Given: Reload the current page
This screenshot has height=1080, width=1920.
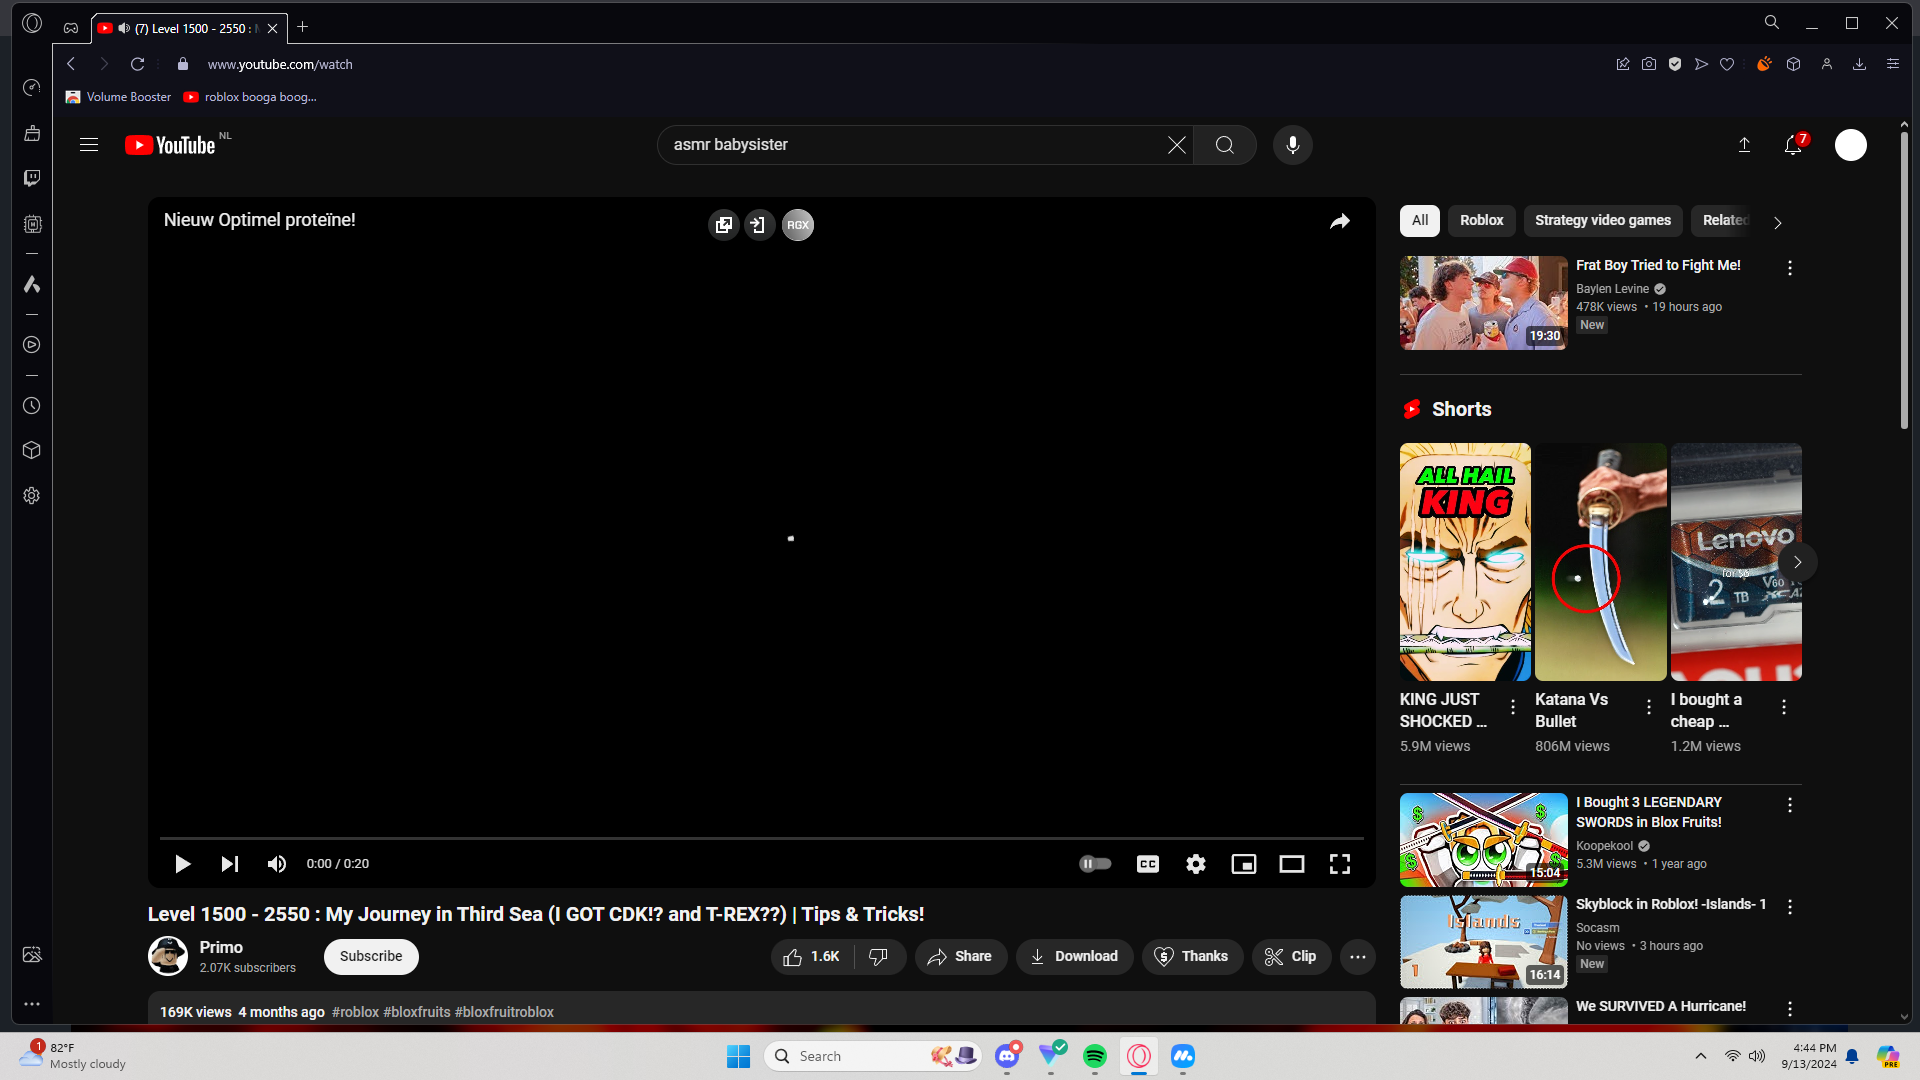Looking at the screenshot, I should pyautogui.click(x=138, y=64).
